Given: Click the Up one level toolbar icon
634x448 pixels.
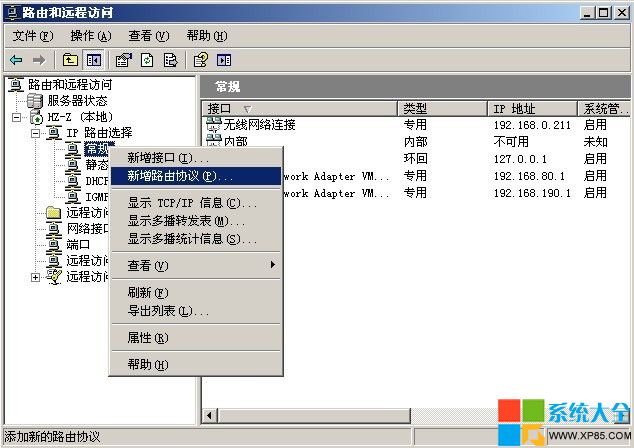Looking at the screenshot, I should coord(70,60).
